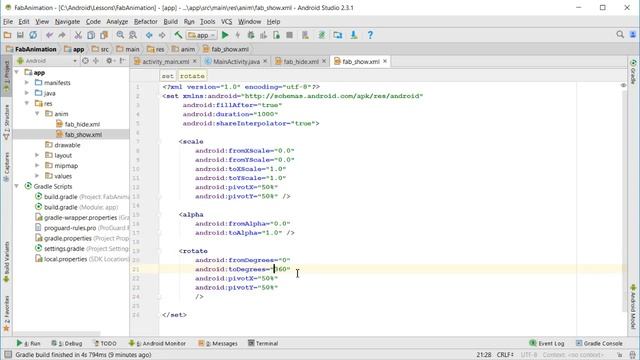The image size is (640, 360).
Task: Expand the manifests folder arrow
Action: coord(27,82)
